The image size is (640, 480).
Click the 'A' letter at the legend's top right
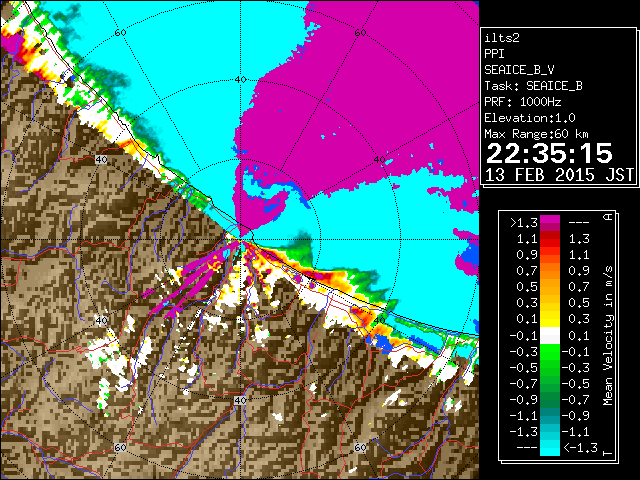pos(609,217)
